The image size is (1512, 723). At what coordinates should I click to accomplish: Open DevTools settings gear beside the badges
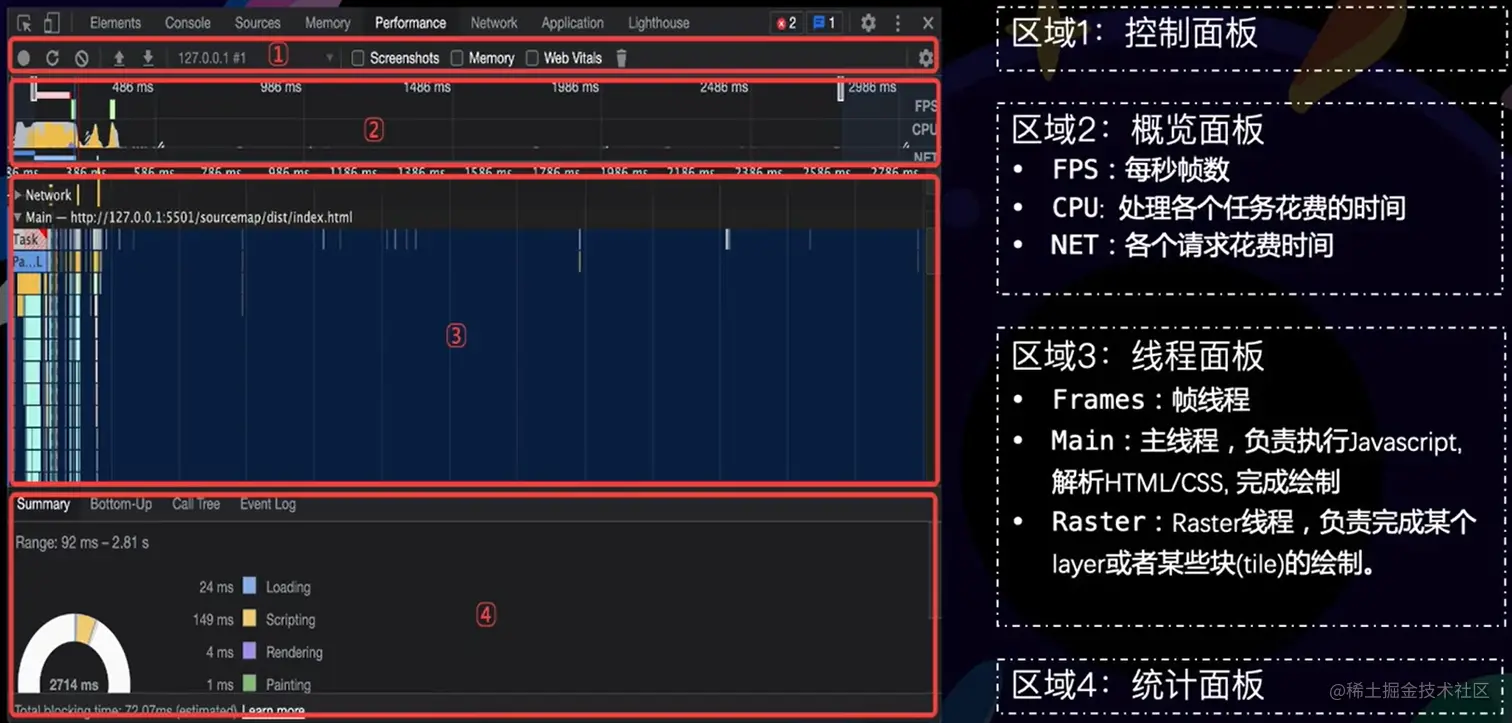(x=868, y=23)
